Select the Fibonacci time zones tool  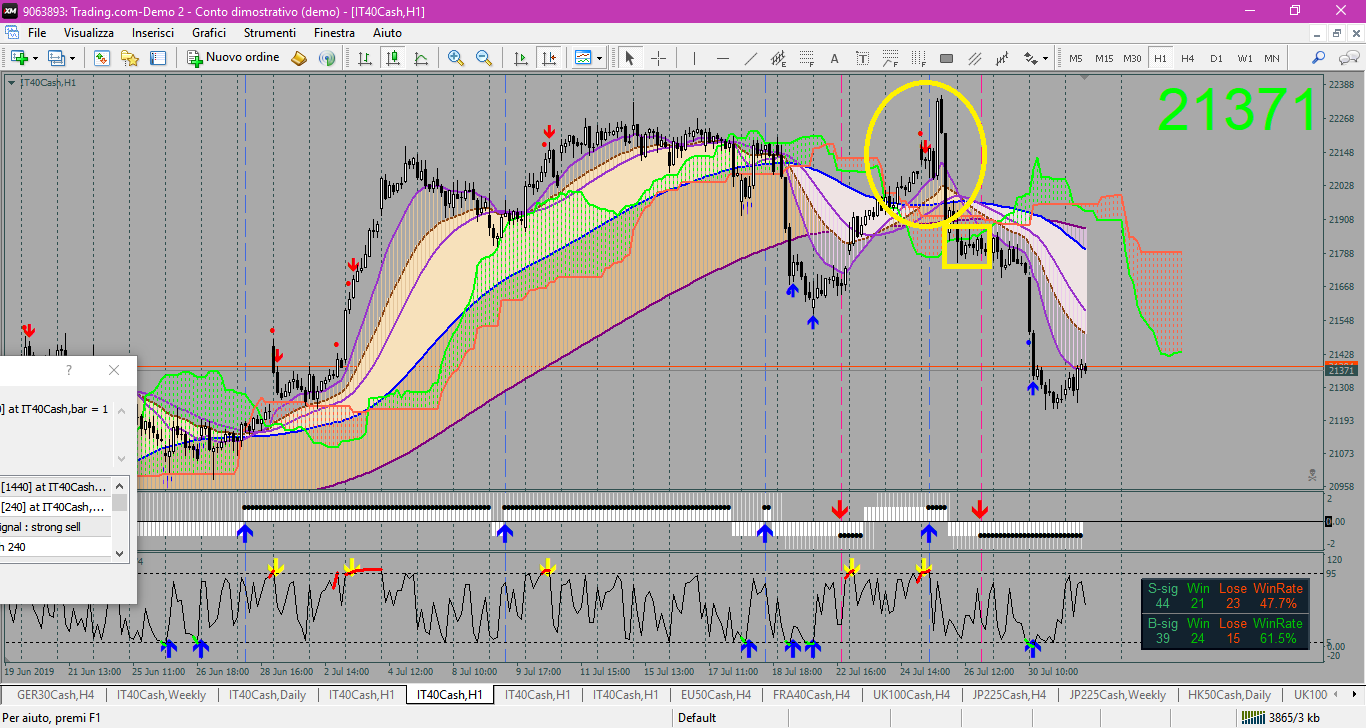(x=919, y=58)
